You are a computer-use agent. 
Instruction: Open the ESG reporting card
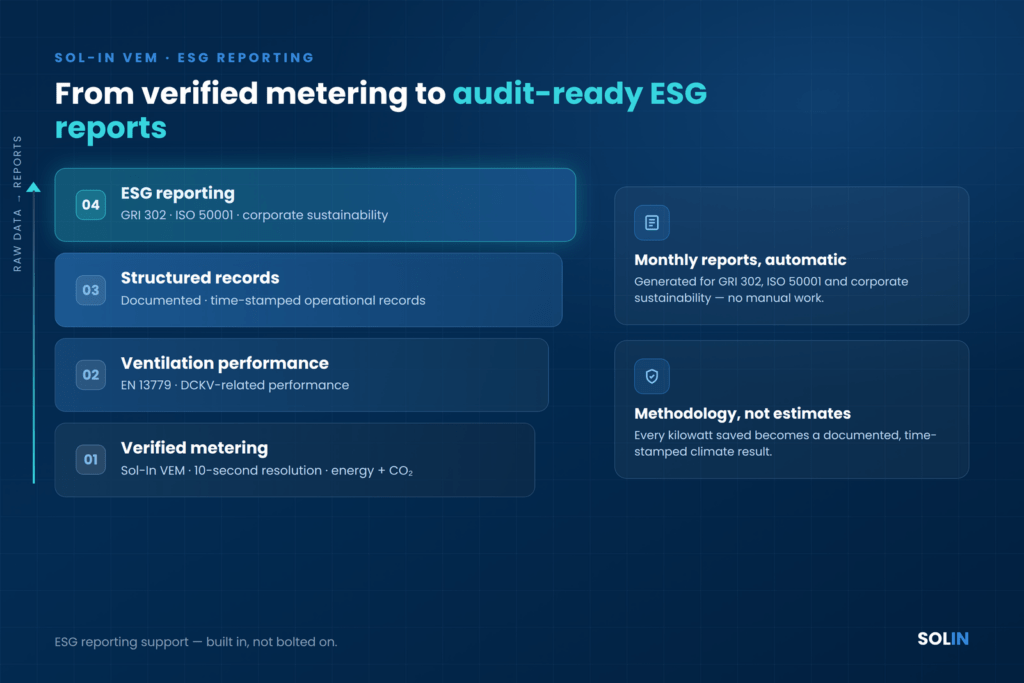(315, 205)
